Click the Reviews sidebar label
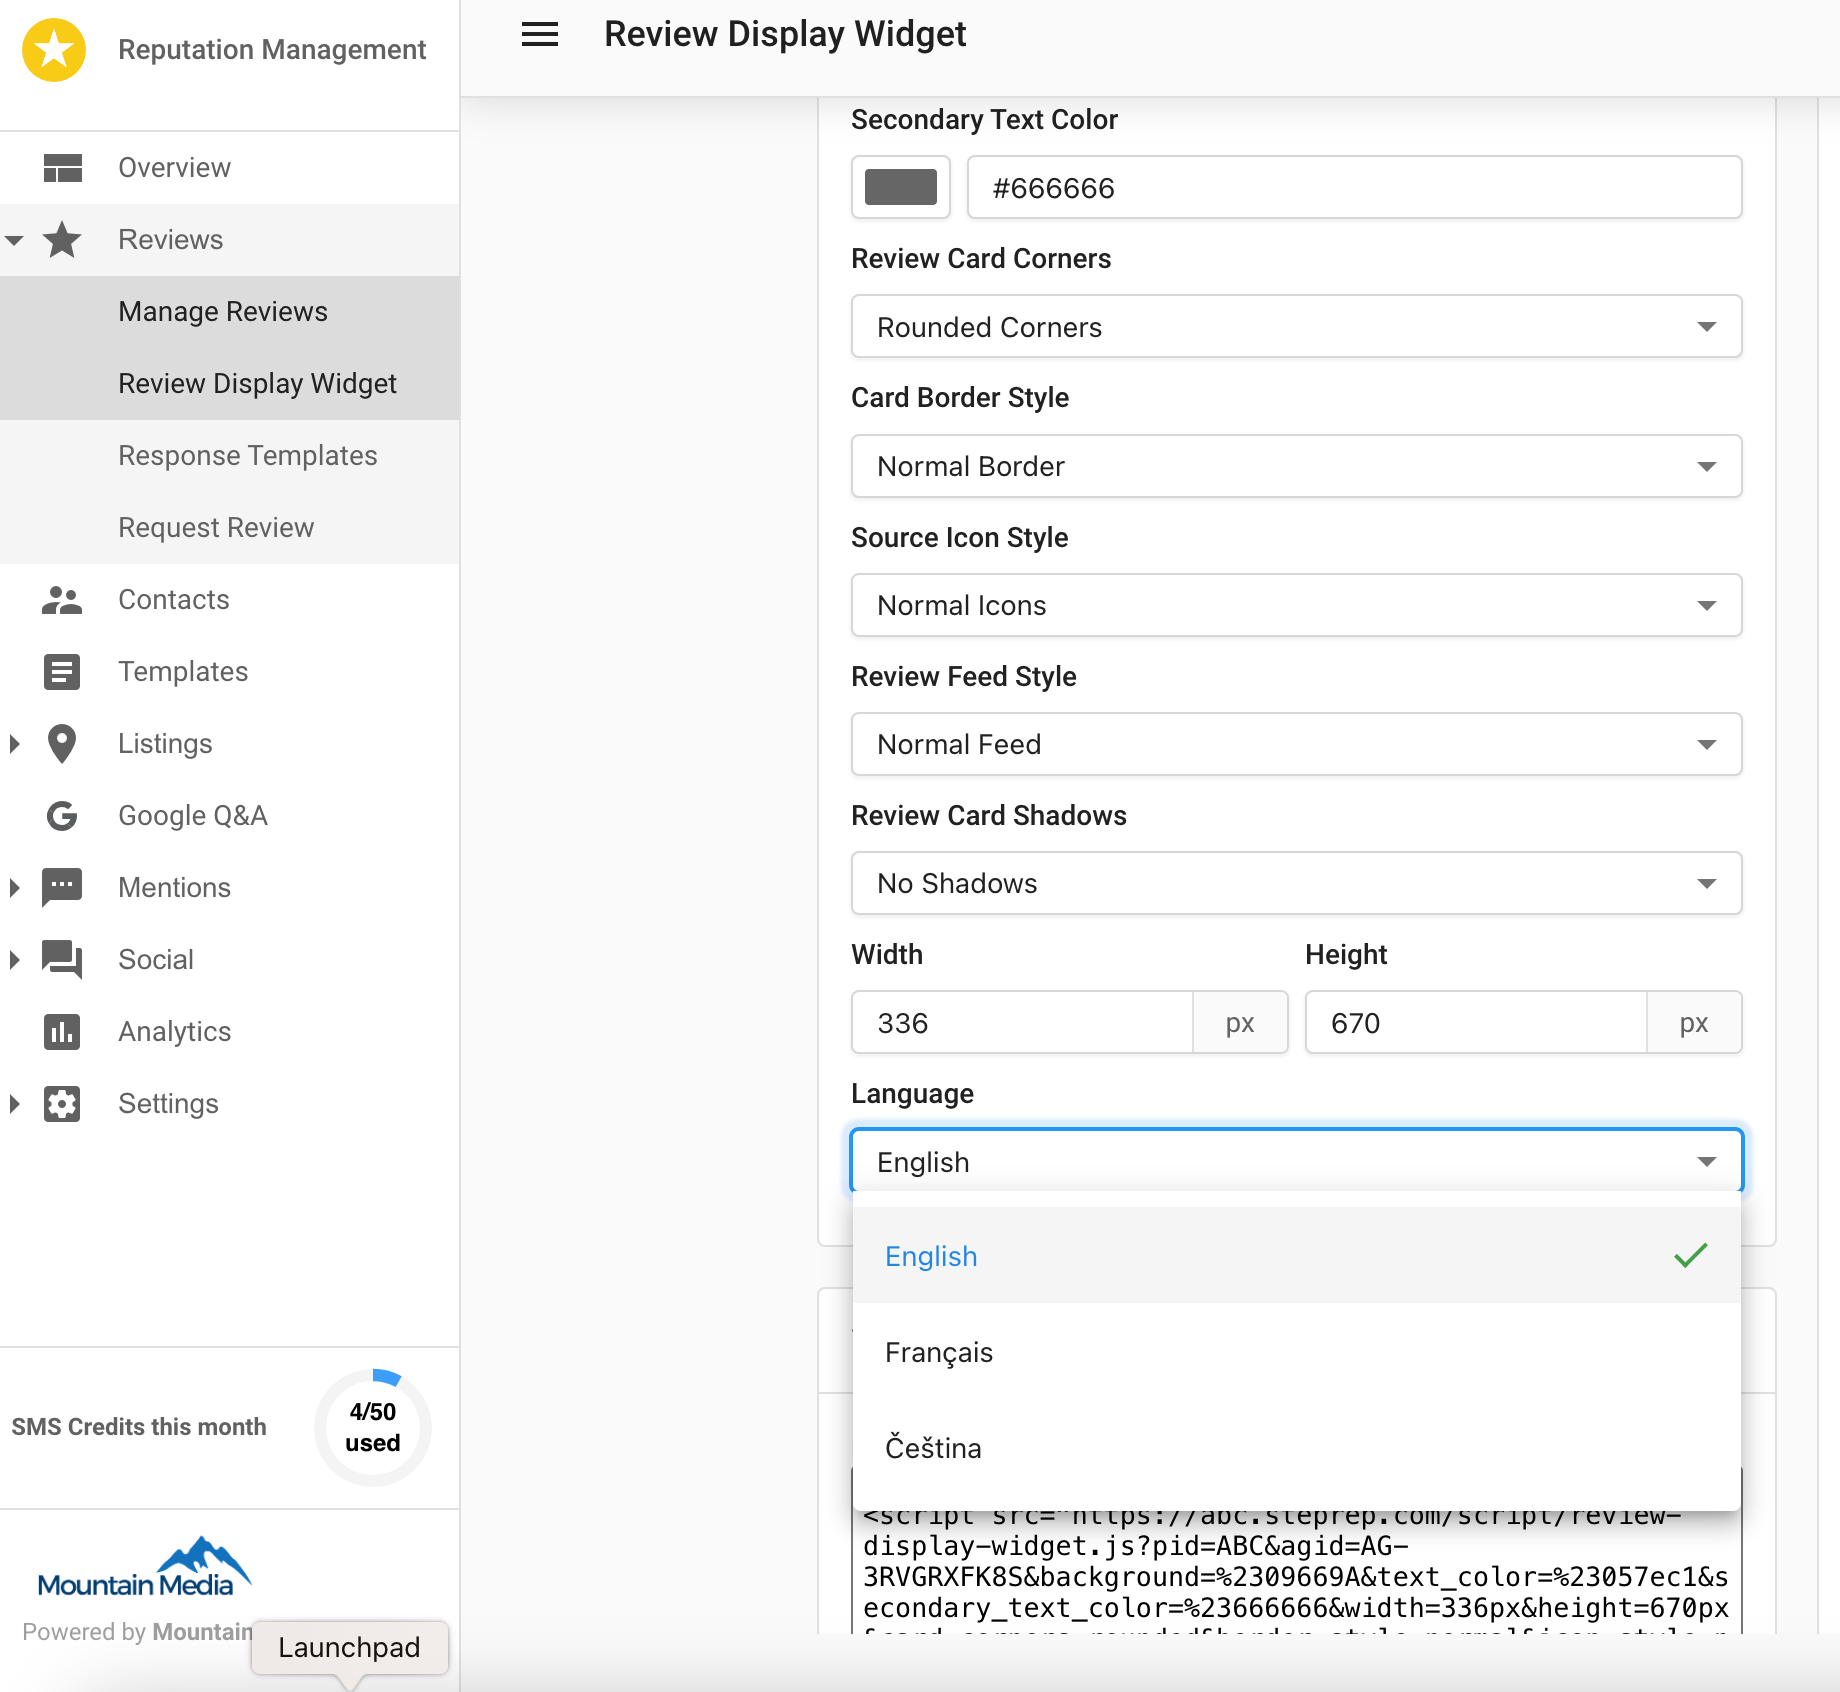Image resolution: width=1840 pixels, height=1692 pixels. 171,240
